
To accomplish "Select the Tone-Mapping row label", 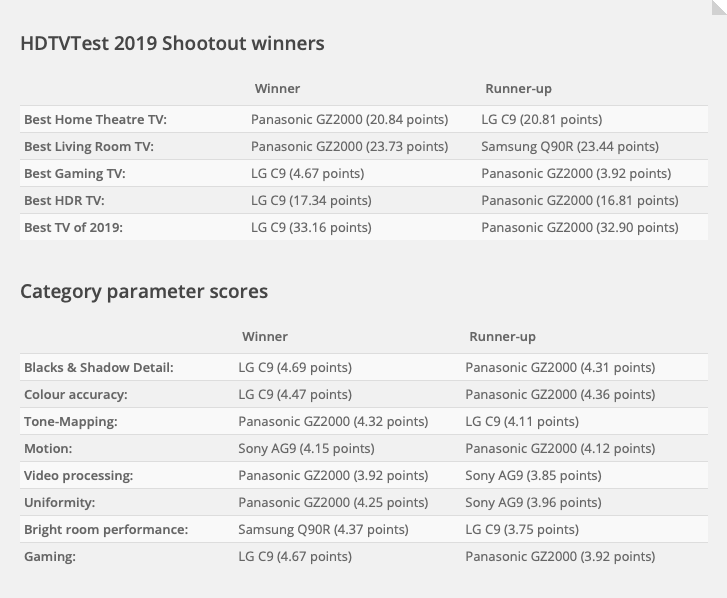I will coord(70,422).
